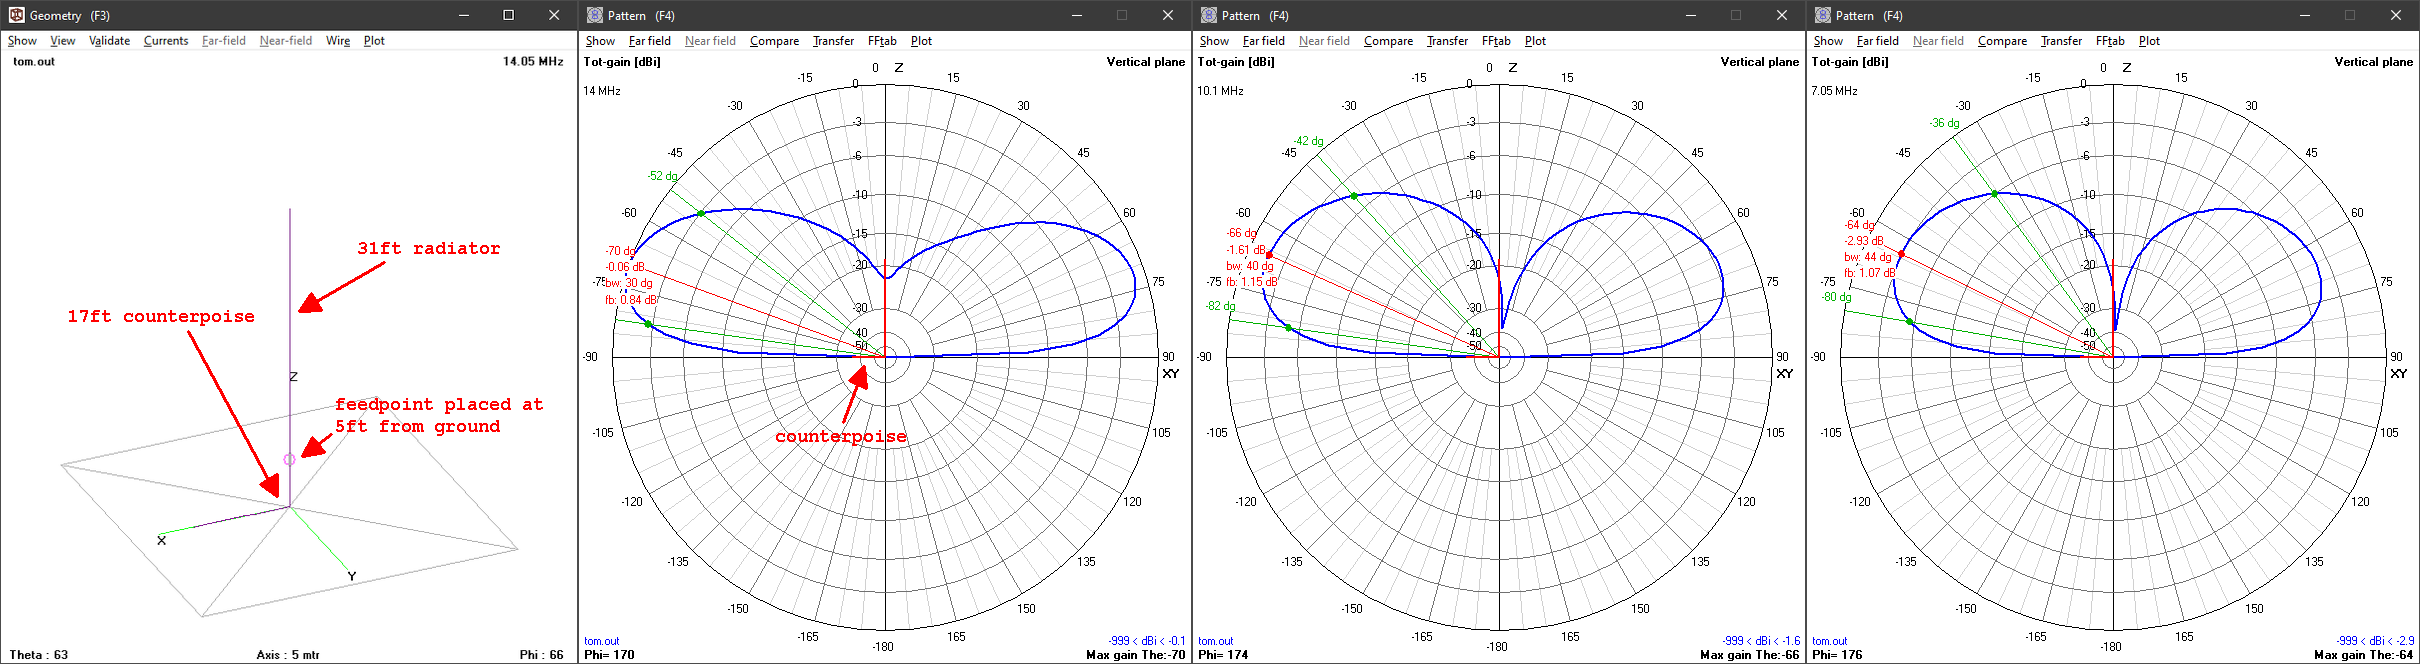Click 'Phi= 170' in 14 MHz Pattern window

(609, 655)
